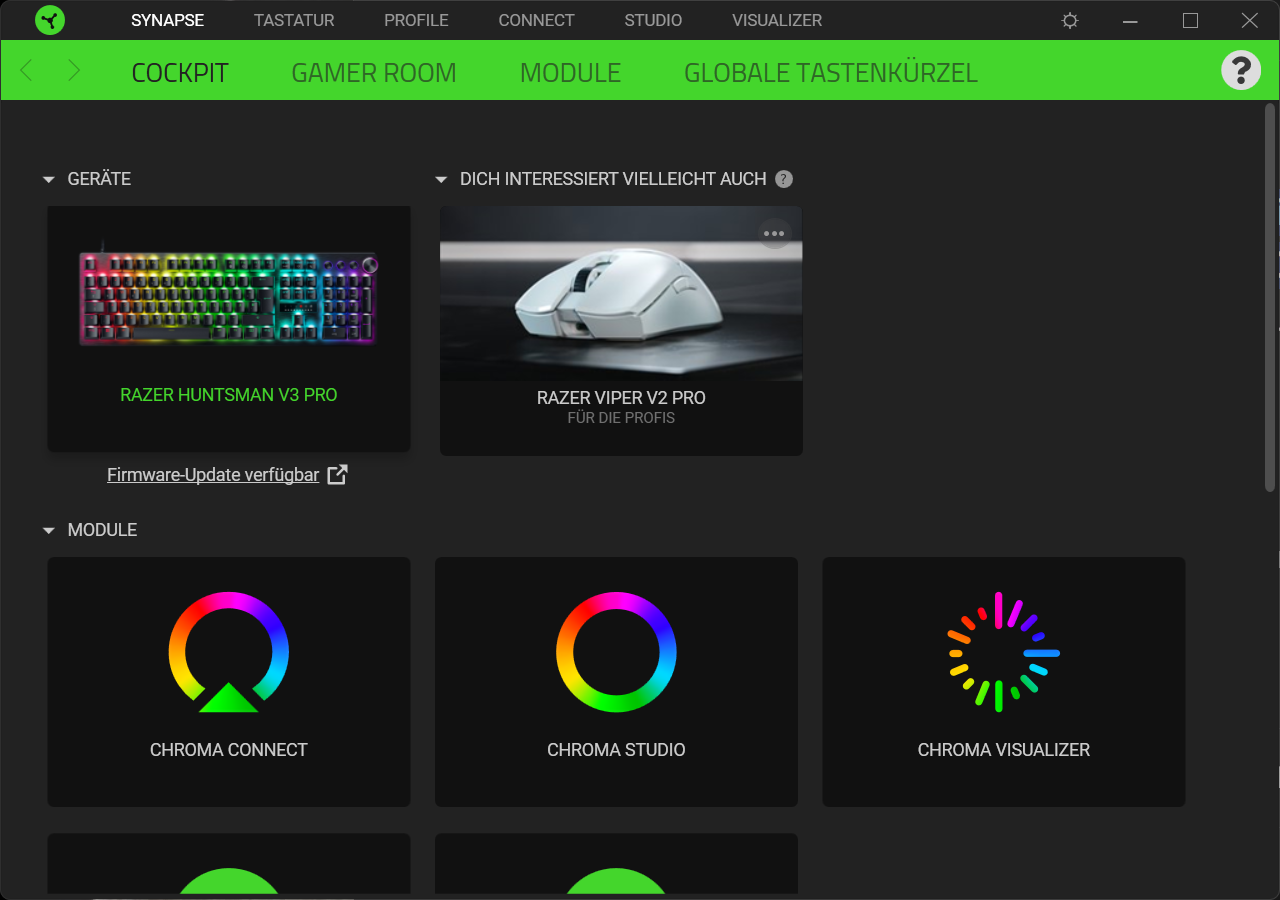The image size is (1280, 900).
Task: Click the info icon beside Dich interessiert vielleicht auch
Action: [x=784, y=179]
